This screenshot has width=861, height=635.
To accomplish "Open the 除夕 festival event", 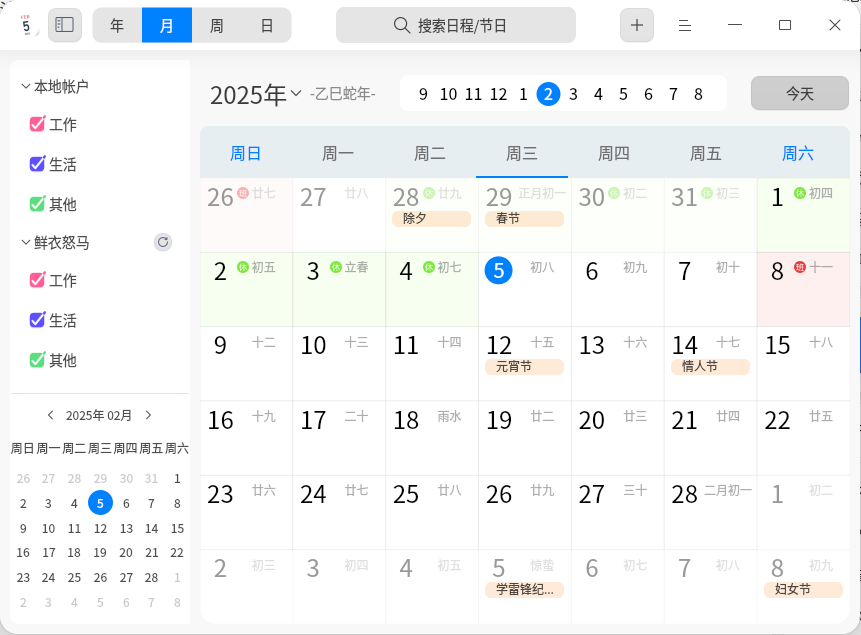I will click(431, 219).
